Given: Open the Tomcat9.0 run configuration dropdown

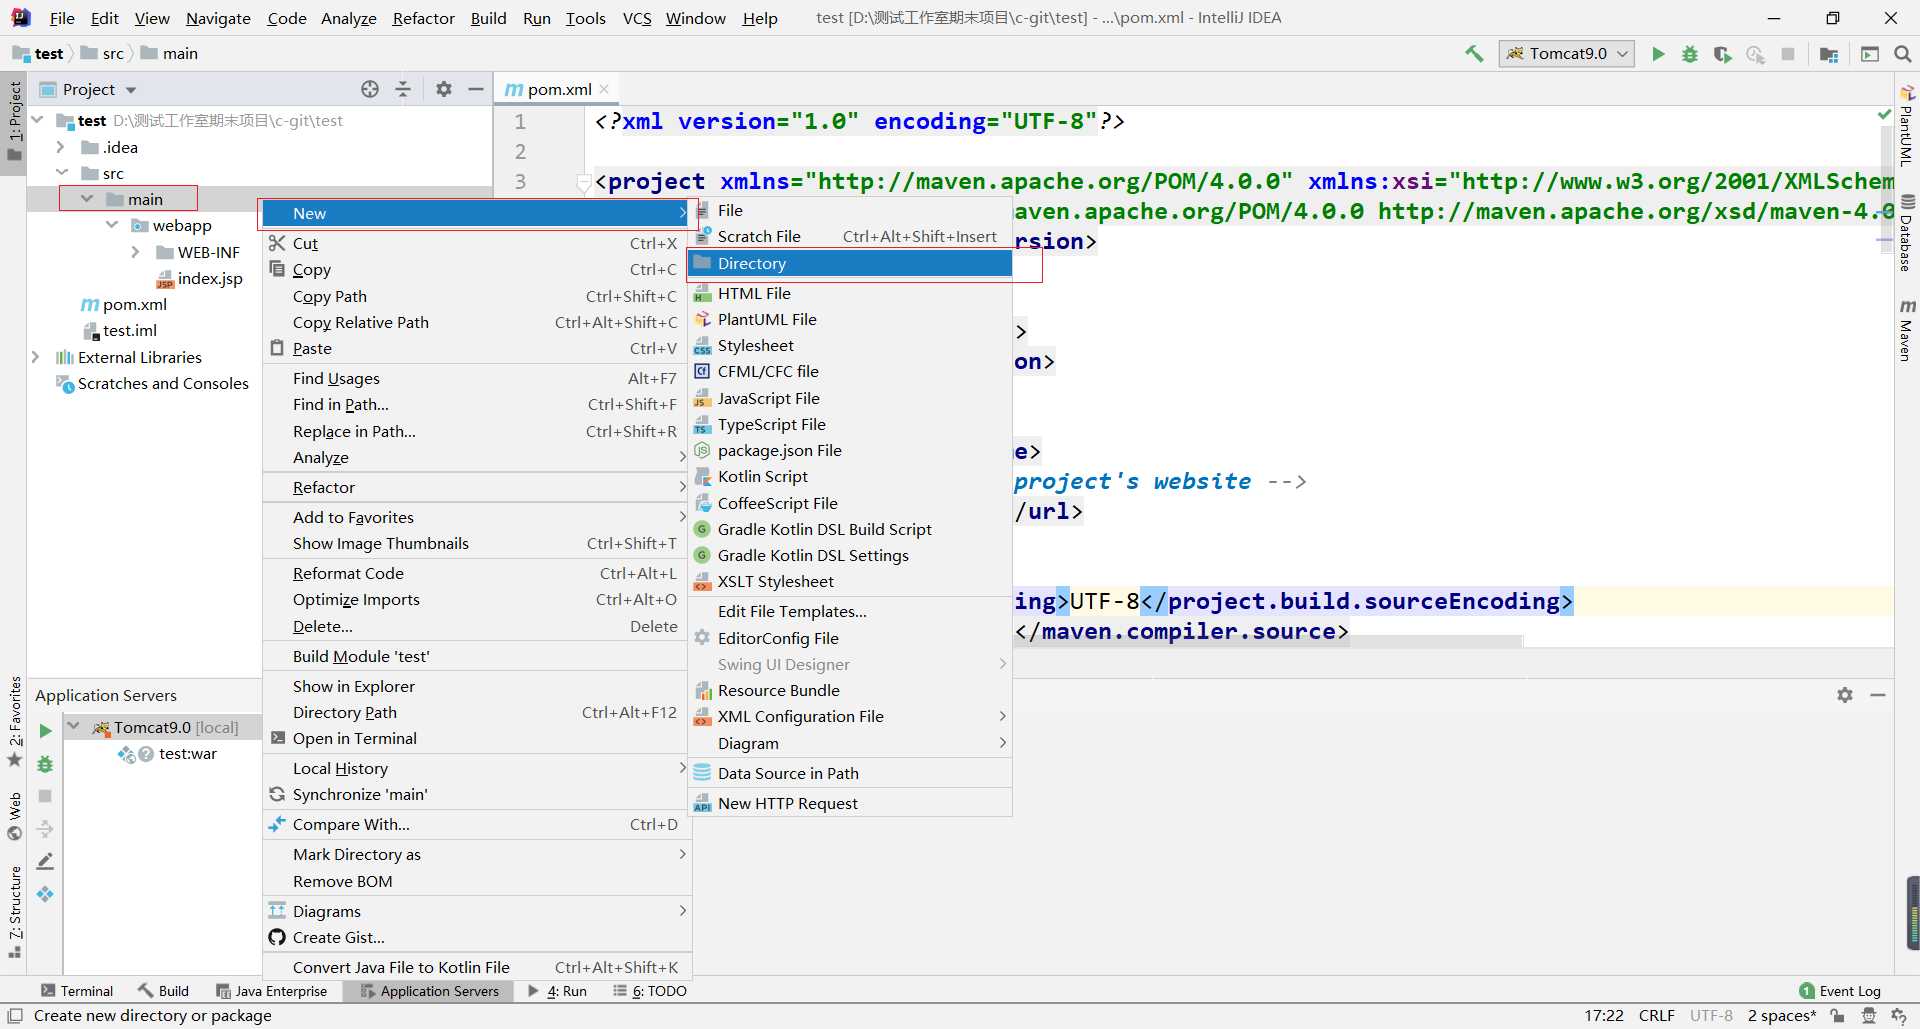Looking at the screenshot, I should pyautogui.click(x=1567, y=54).
